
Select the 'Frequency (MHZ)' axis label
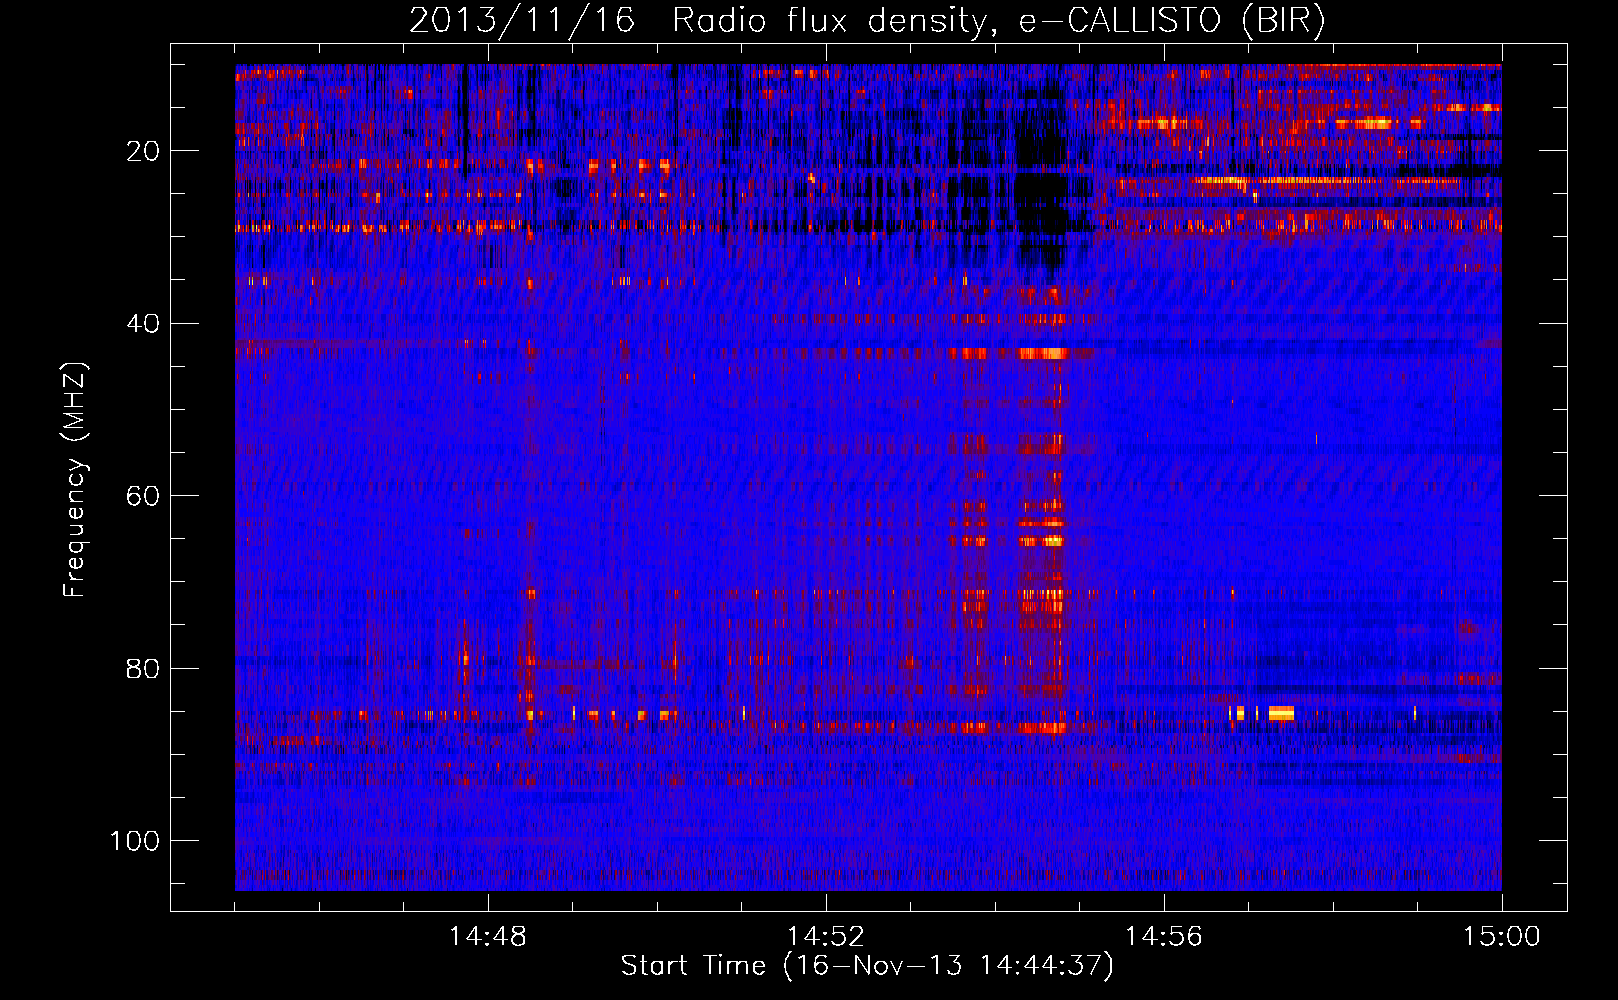pos(75,480)
